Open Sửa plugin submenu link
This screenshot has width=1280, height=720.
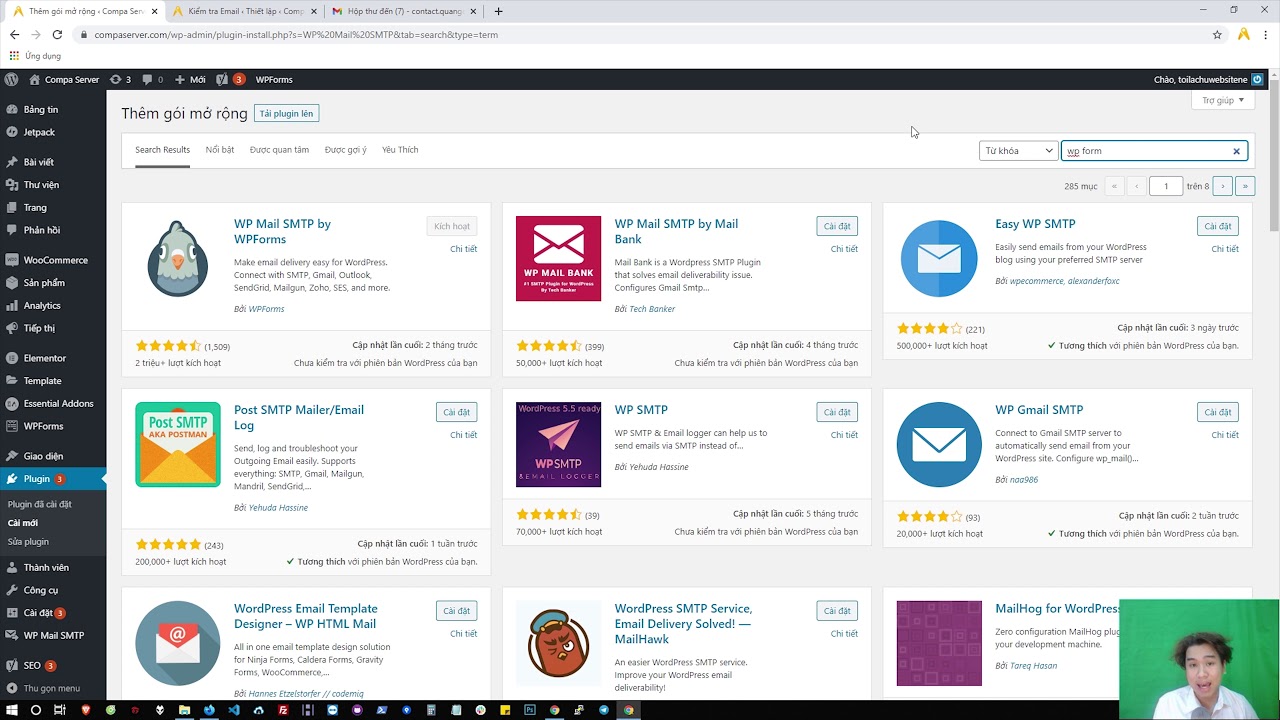(x=28, y=541)
